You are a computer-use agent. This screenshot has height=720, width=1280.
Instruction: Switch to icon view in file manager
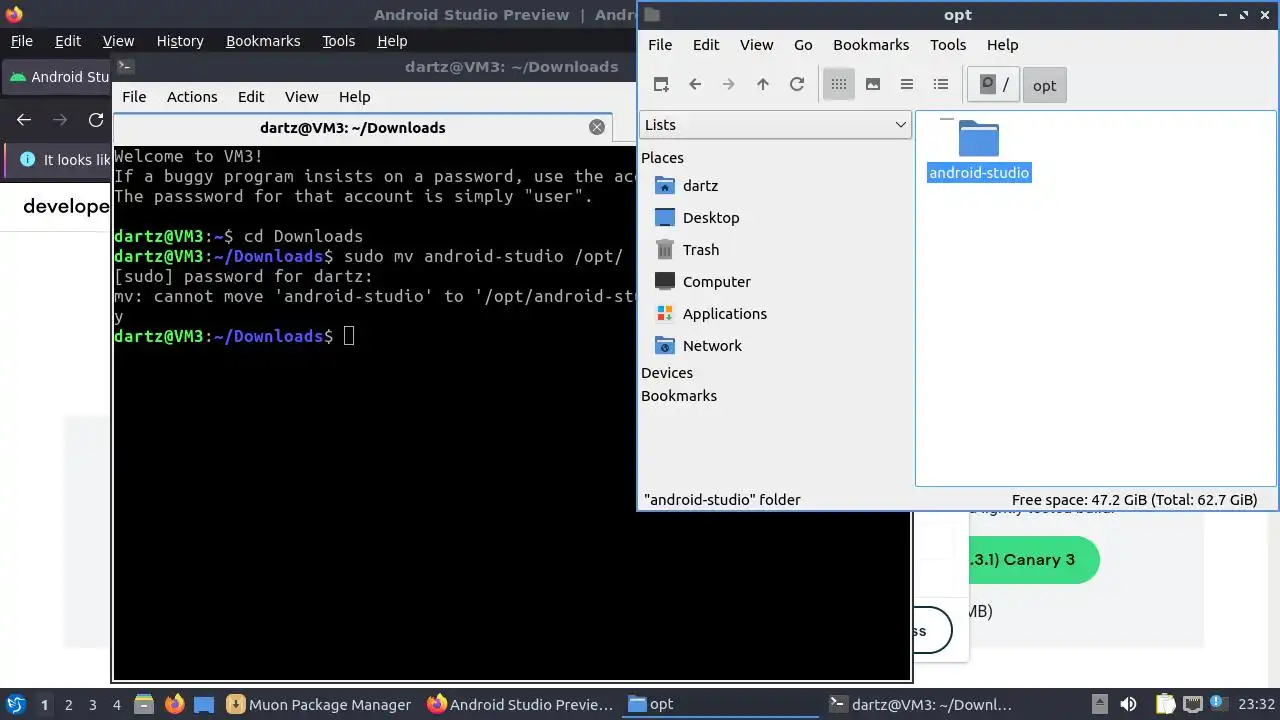pyautogui.click(x=839, y=84)
